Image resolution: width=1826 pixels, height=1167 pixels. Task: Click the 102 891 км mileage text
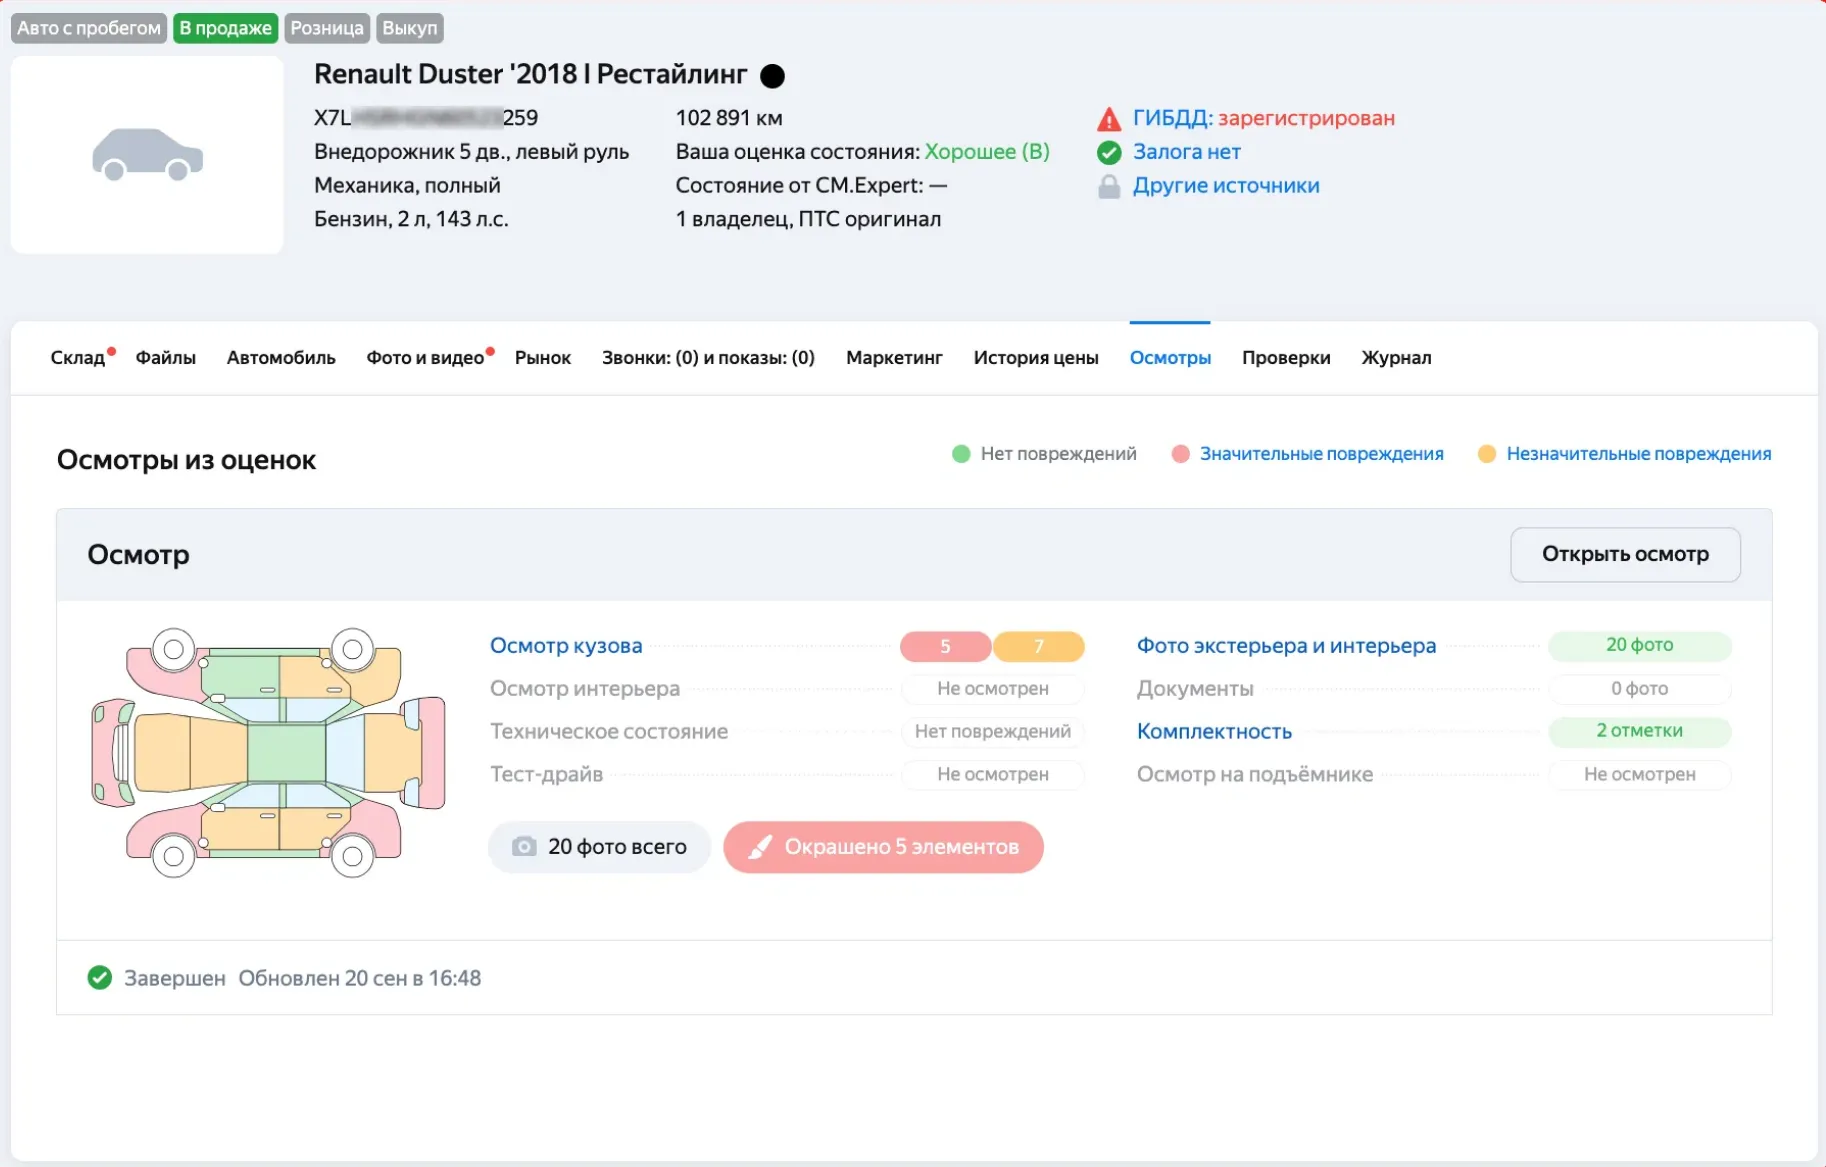[729, 118]
